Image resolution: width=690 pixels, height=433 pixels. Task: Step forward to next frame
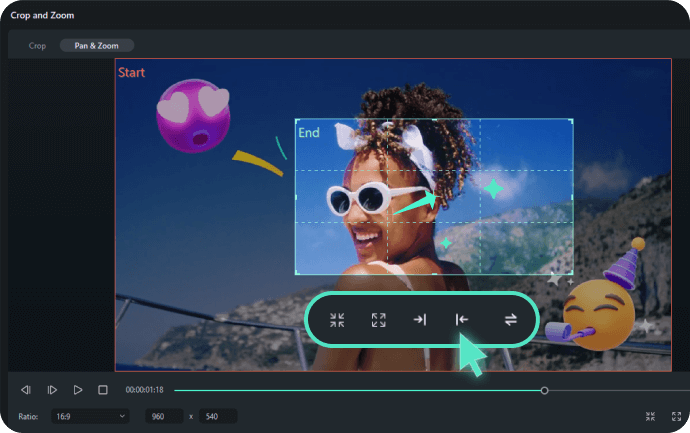[x=52, y=390]
